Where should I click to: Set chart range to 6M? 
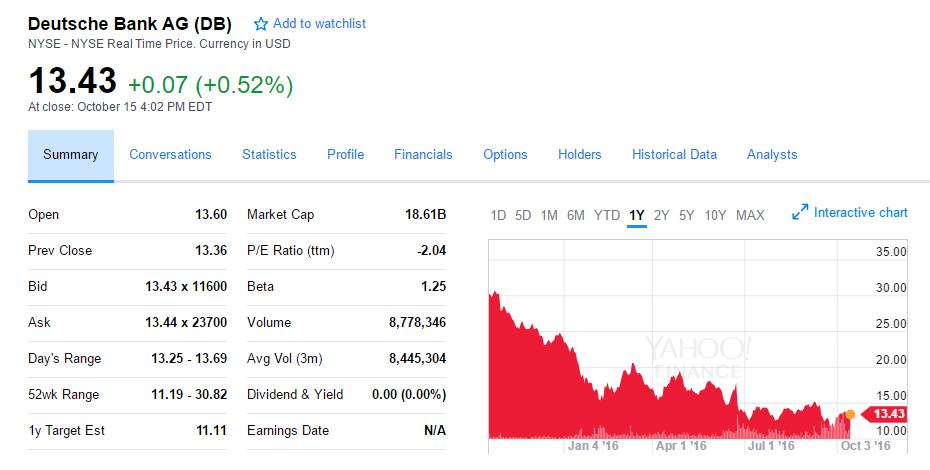click(575, 215)
